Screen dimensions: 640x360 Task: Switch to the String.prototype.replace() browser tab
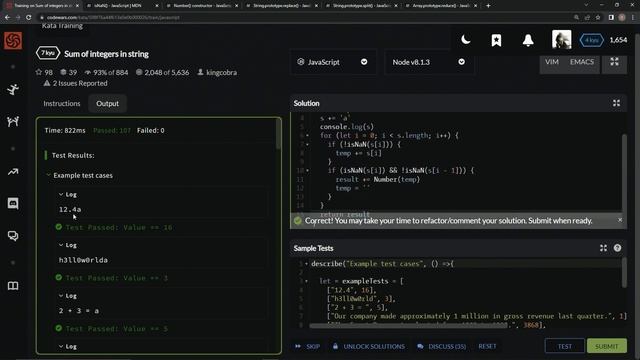pyautogui.click(x=283, y=6)
